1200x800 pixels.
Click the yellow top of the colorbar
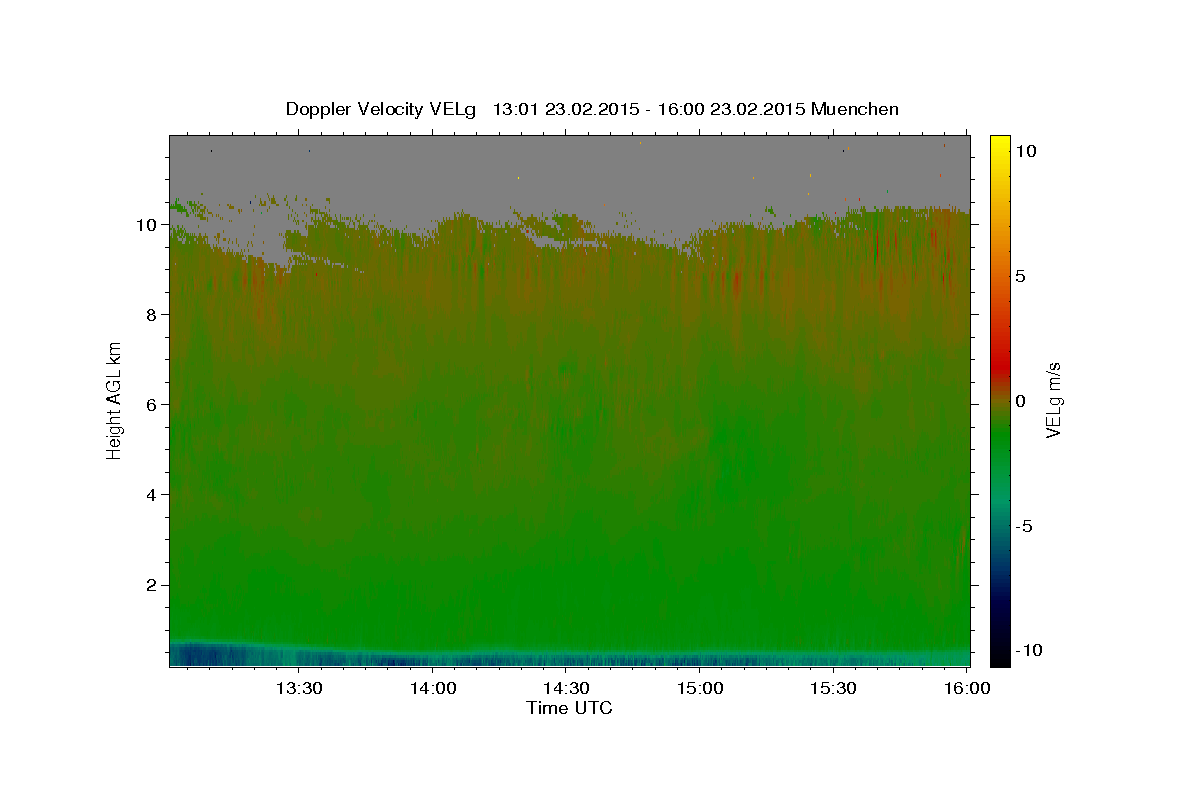pyautogui.click(x=1000, y=146)
